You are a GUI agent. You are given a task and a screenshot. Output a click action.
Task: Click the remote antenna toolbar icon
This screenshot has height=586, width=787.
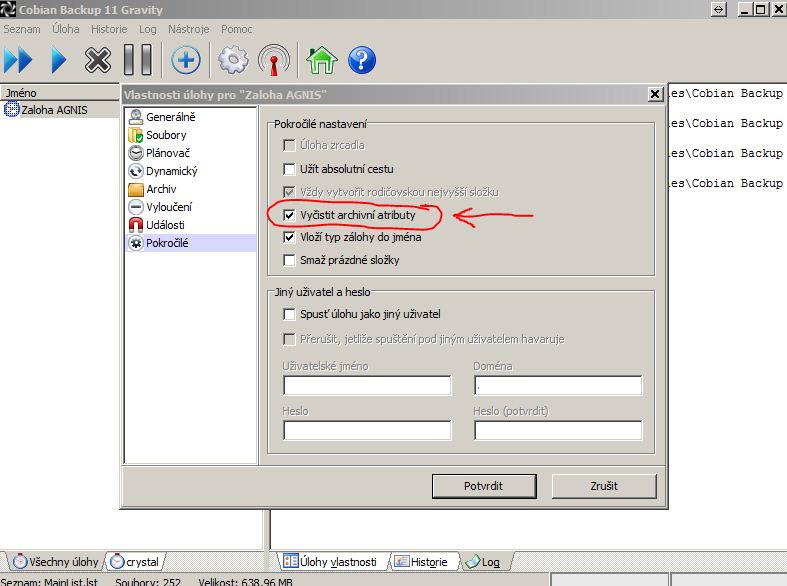pos(274,60)
